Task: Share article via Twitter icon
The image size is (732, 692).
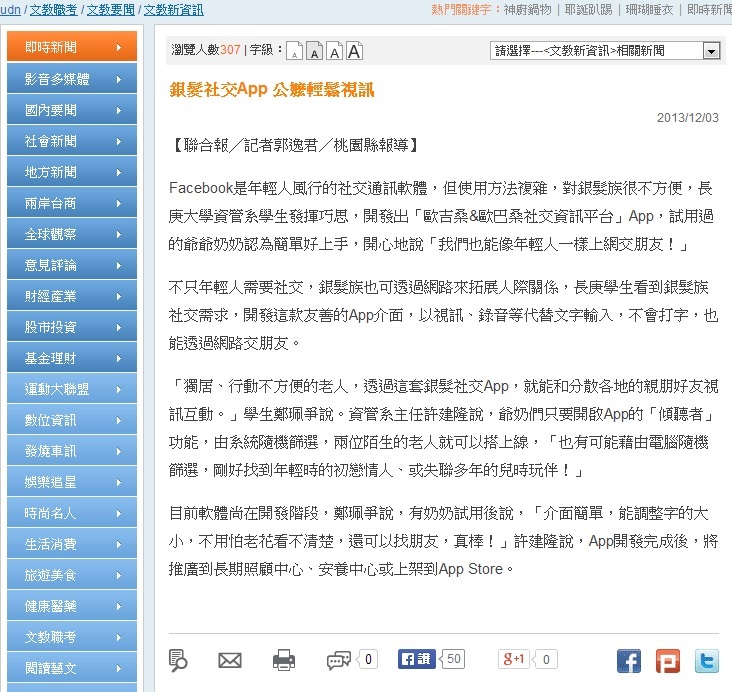Action: tap(706, 660)
